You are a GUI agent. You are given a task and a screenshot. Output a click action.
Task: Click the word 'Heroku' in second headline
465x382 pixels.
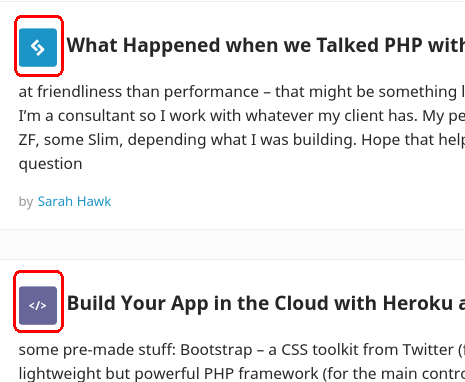(418, 303)
